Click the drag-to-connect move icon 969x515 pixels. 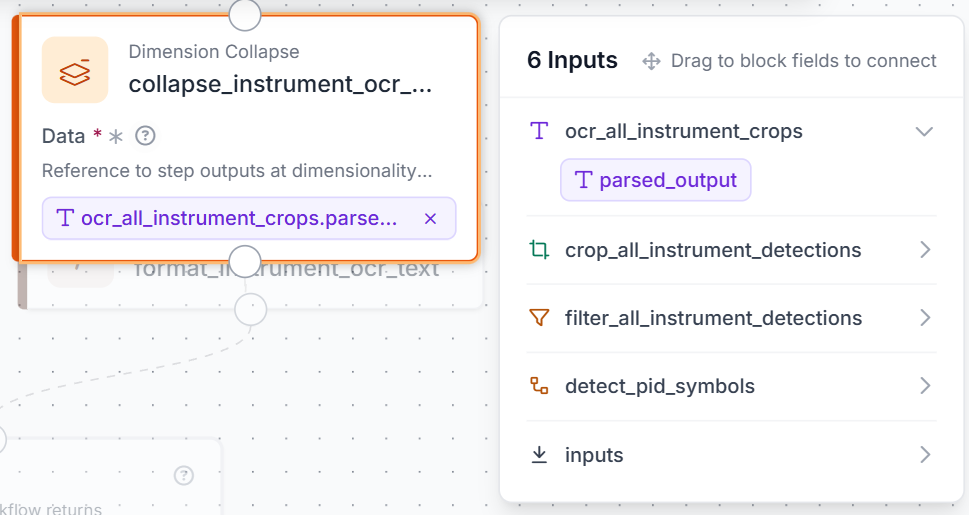click(651, 61)
